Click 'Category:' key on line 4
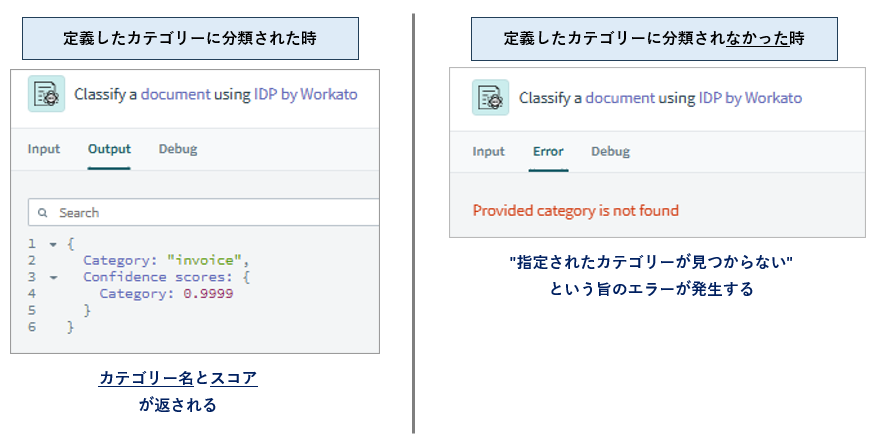 tap(137, 293)
